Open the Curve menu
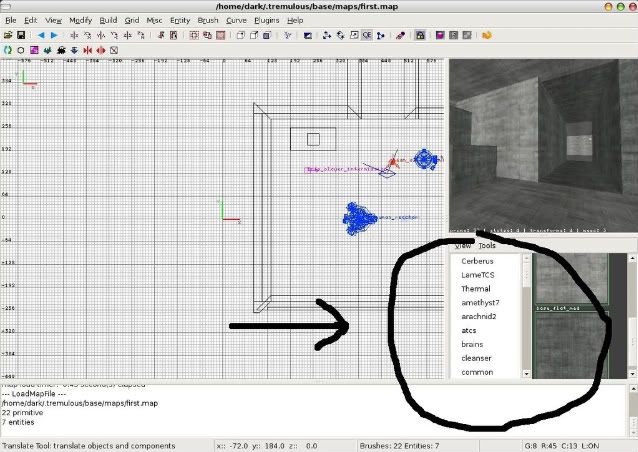The image size is (638, 452). click(x=236, y=20)
